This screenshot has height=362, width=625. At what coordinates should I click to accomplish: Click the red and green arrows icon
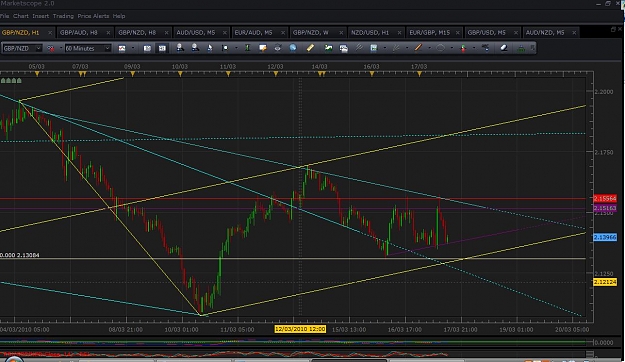(463, 48)
